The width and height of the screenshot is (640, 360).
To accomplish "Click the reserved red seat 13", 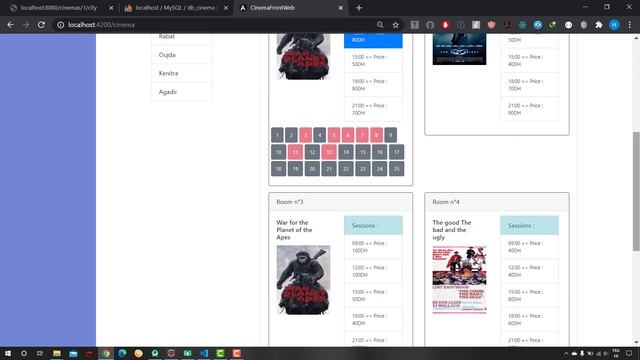I will [x=329, y=152].
